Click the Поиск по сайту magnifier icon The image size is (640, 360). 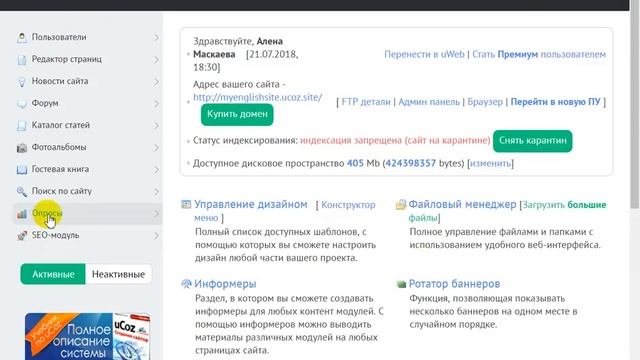point(22,191)
